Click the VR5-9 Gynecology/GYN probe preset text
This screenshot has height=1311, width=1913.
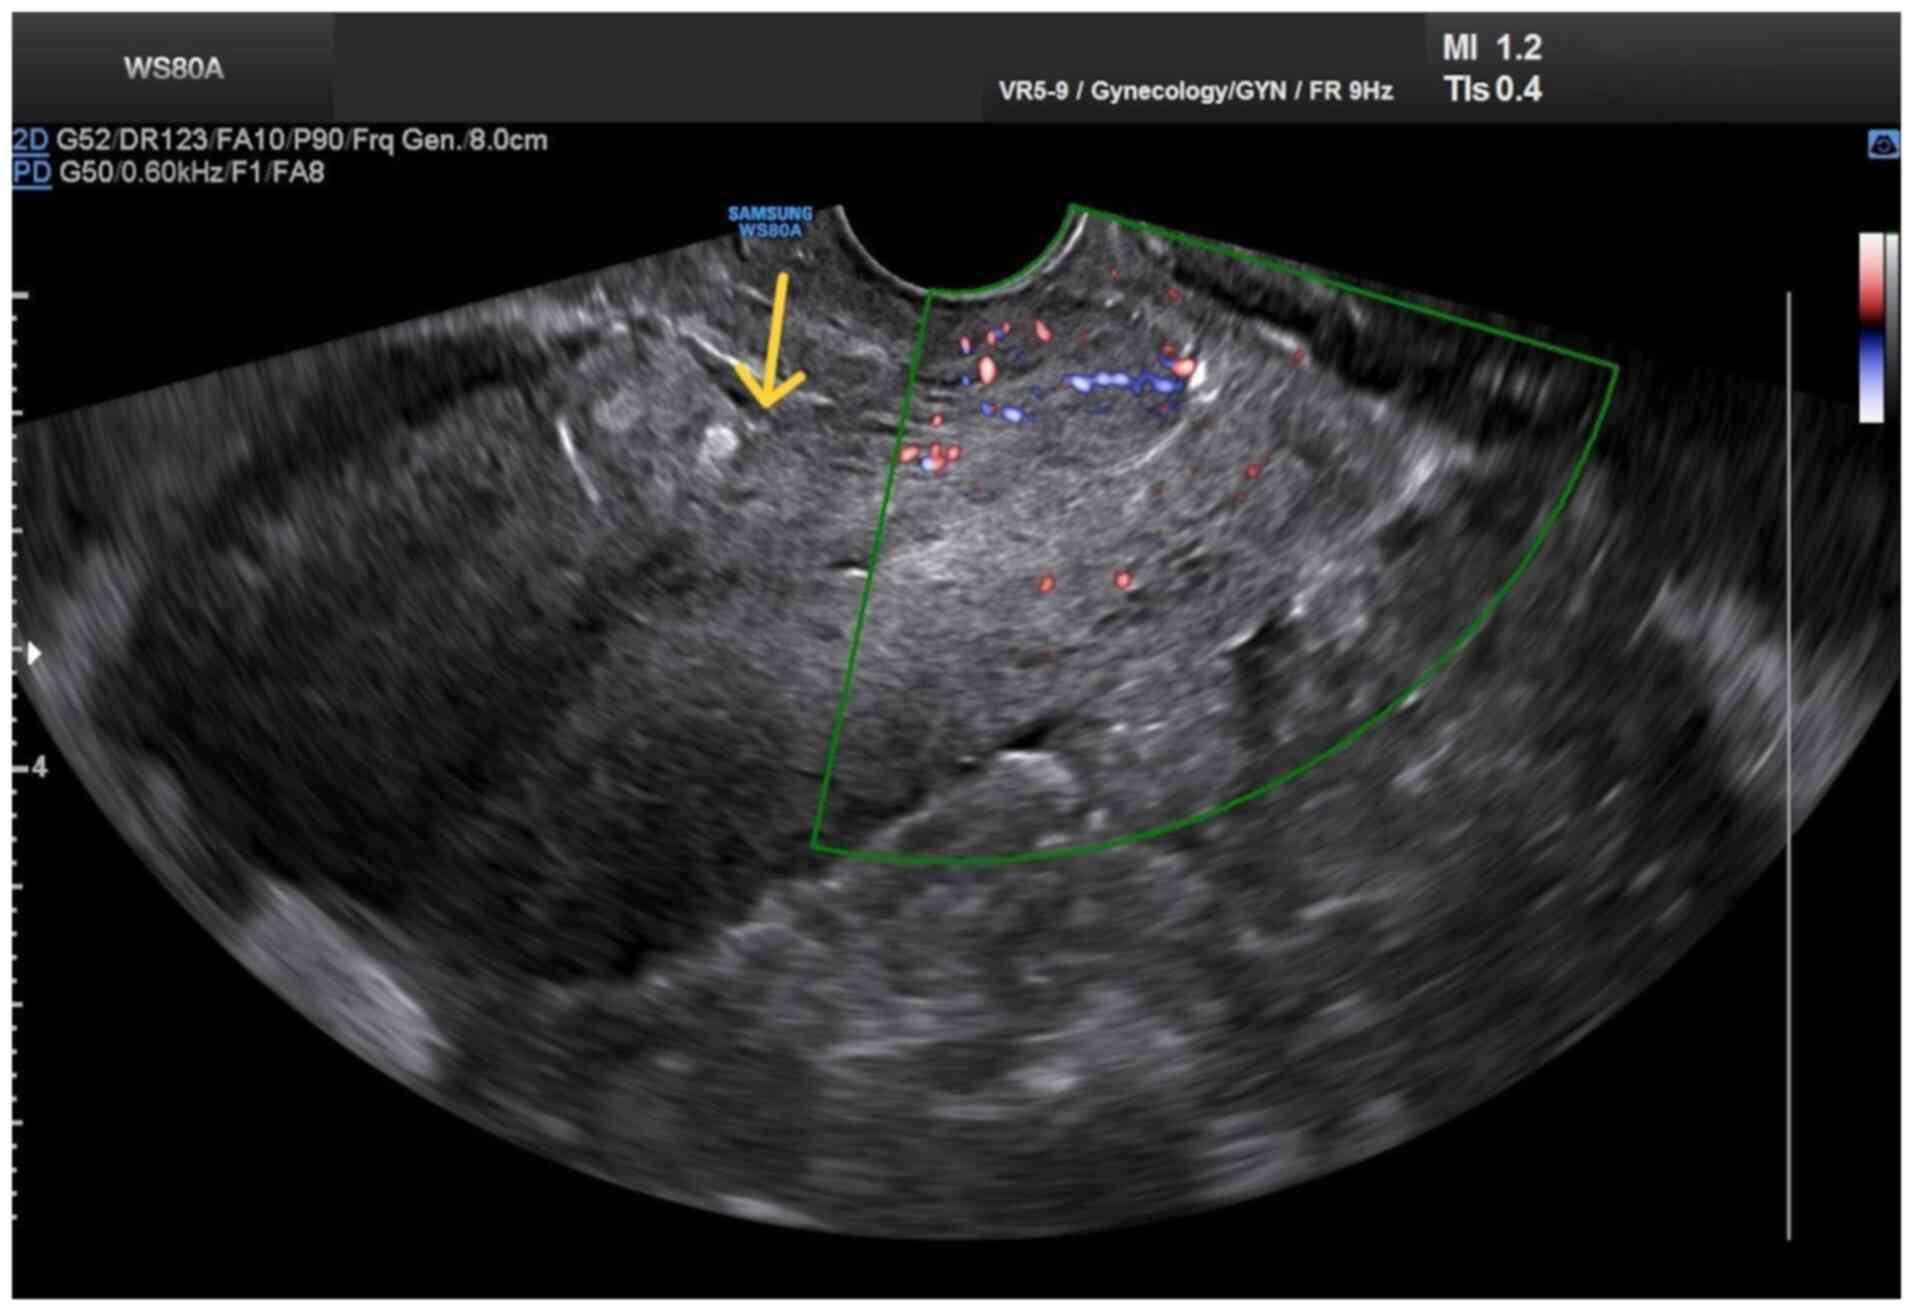coord(1195,91)
